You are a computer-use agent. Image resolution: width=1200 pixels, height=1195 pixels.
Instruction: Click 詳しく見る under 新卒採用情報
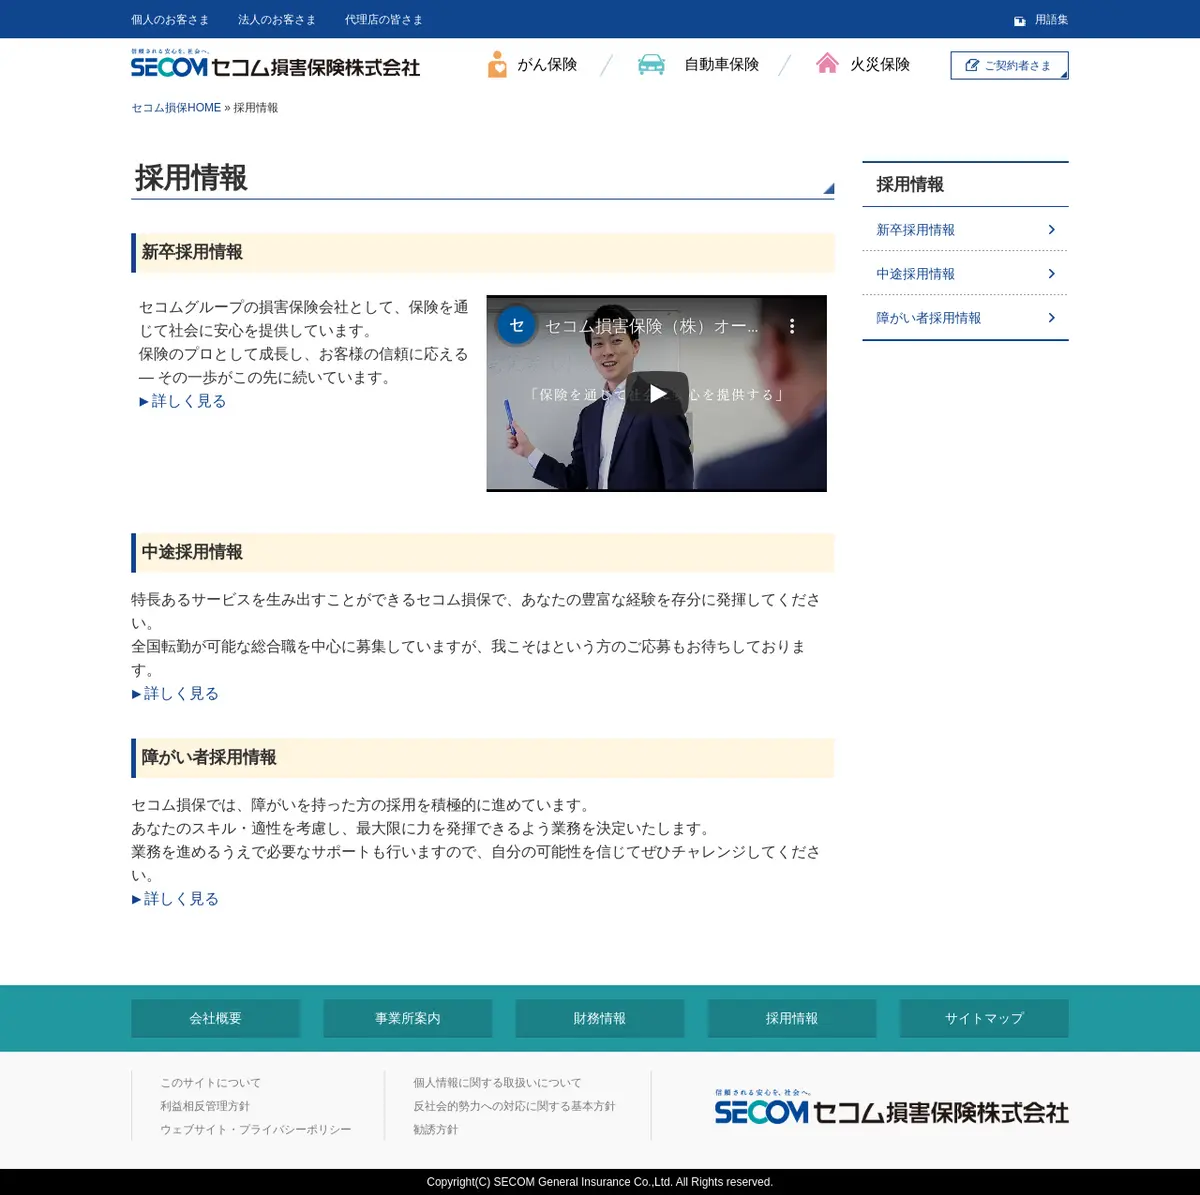point(183,402)
